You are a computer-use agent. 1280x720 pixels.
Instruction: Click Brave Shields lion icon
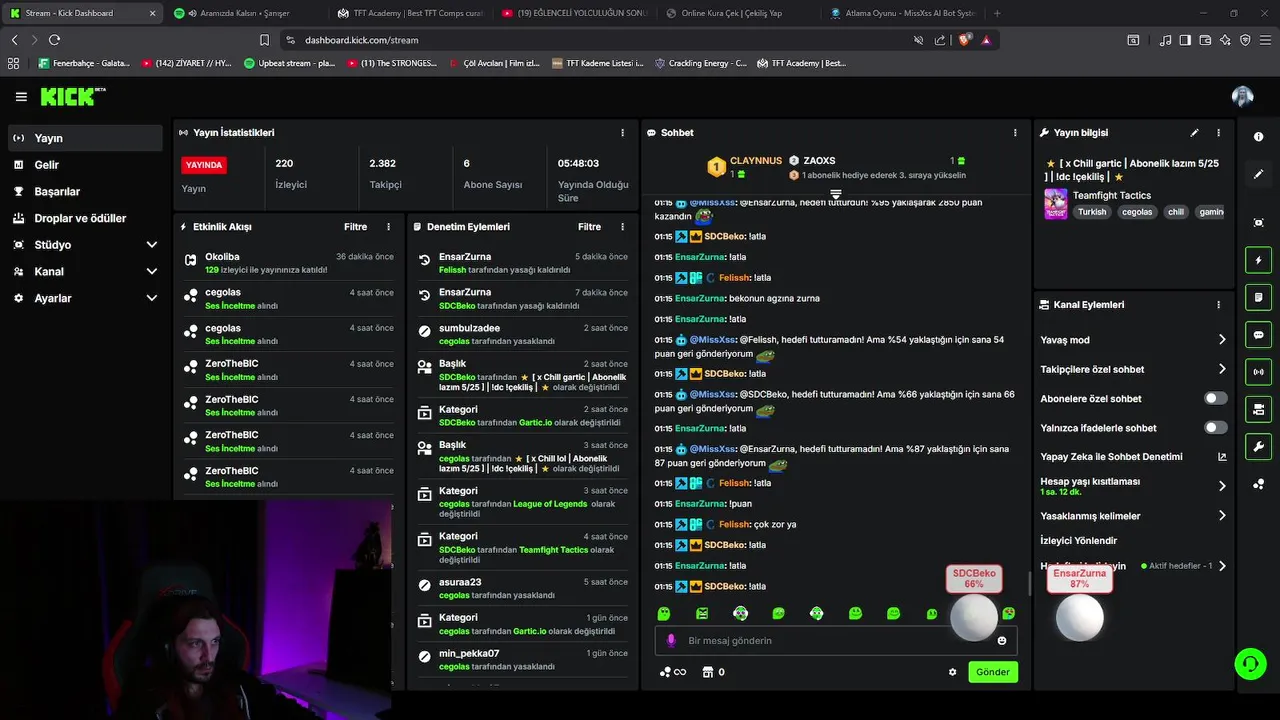(x=964, y=40)
